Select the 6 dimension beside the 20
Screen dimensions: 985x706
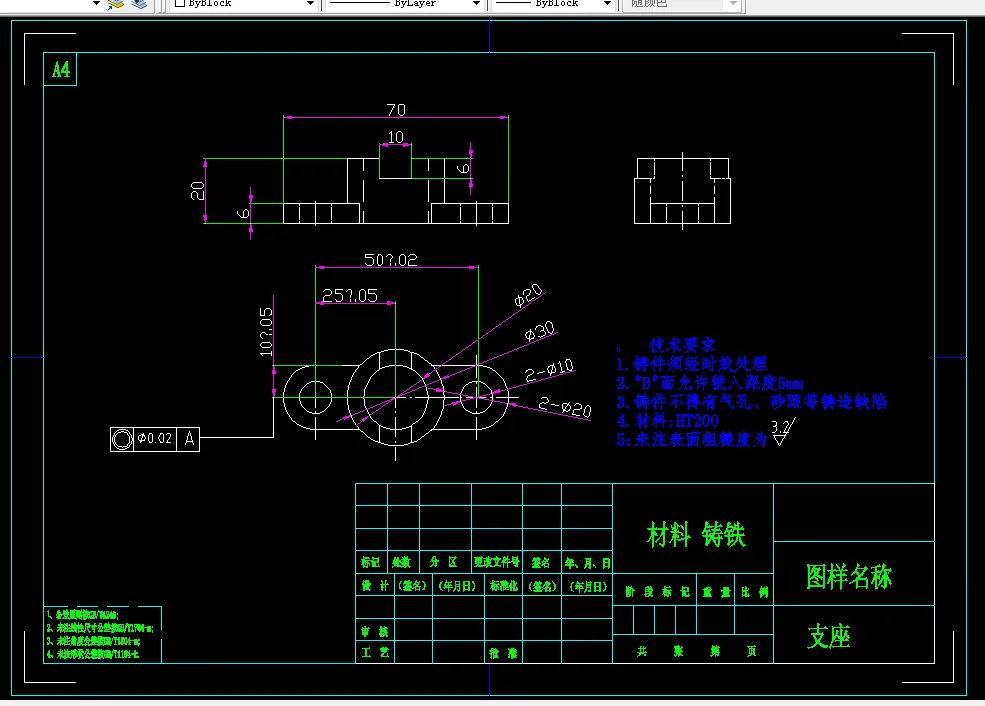tap(243, 214)
